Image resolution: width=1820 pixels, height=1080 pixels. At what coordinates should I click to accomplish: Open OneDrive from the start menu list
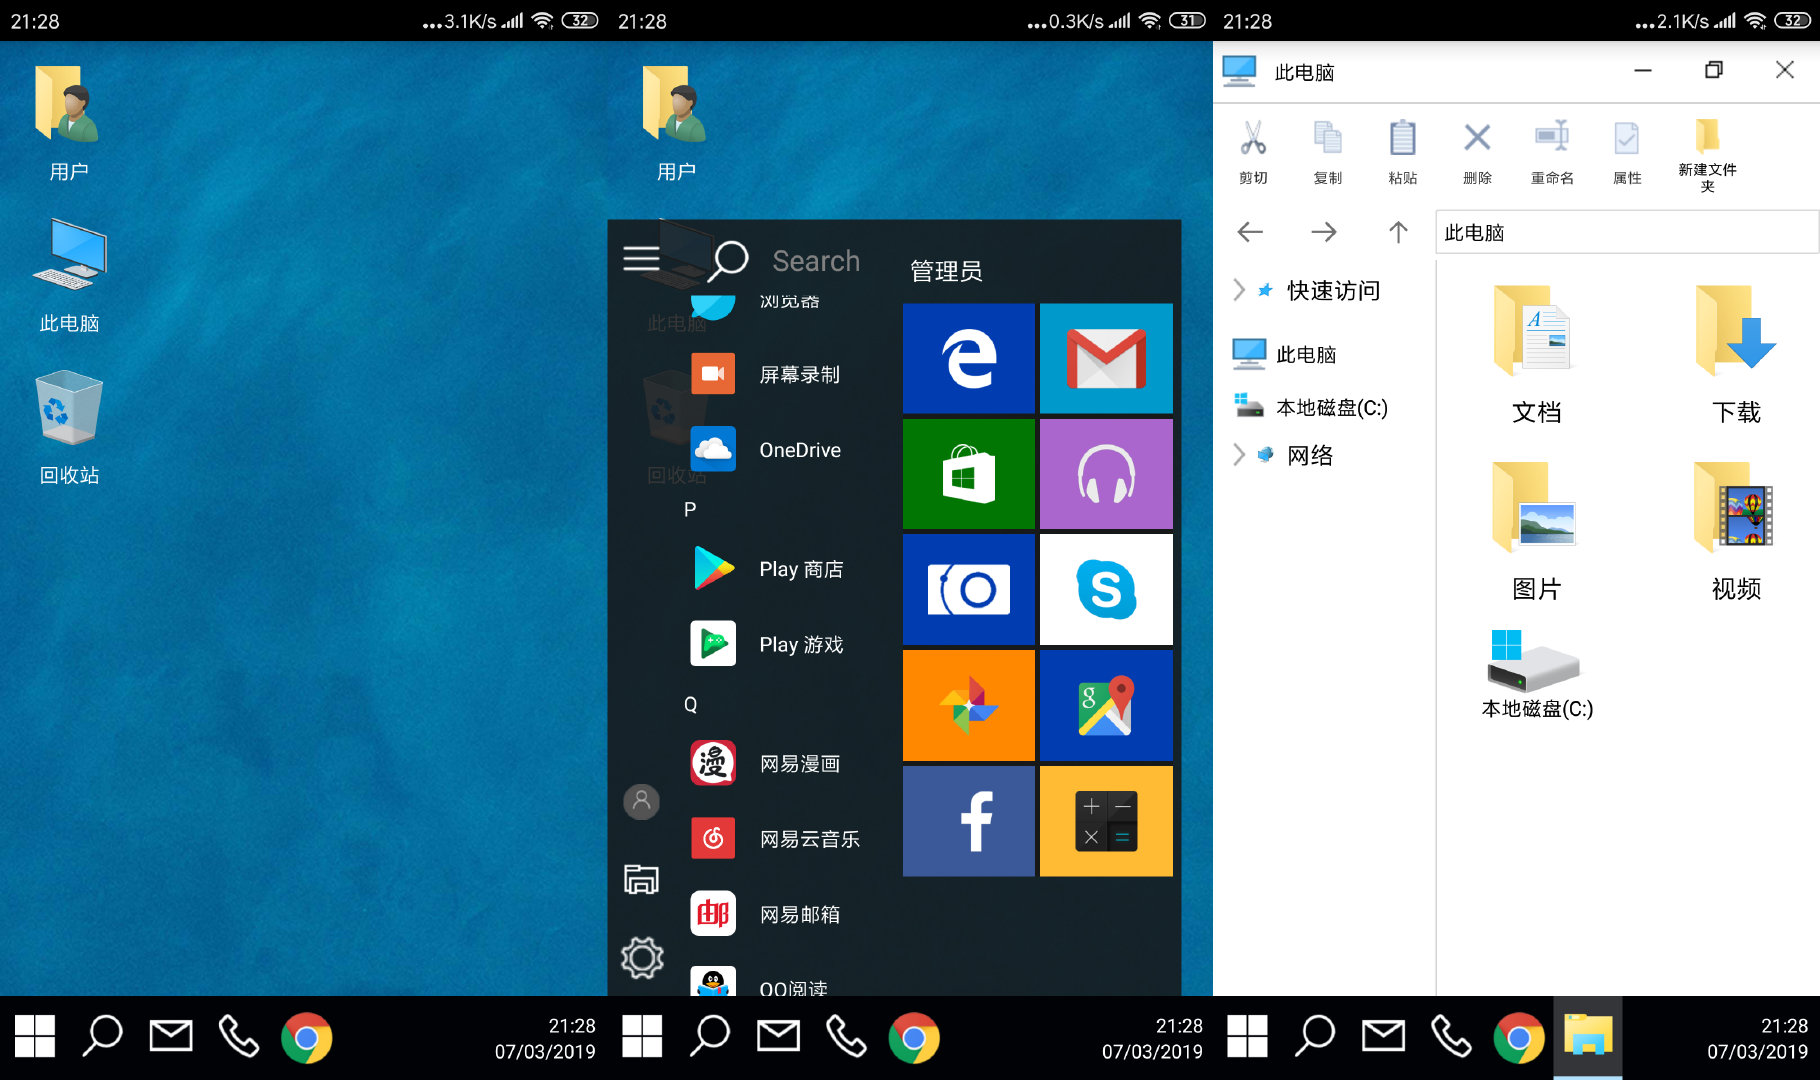point(798,450)
